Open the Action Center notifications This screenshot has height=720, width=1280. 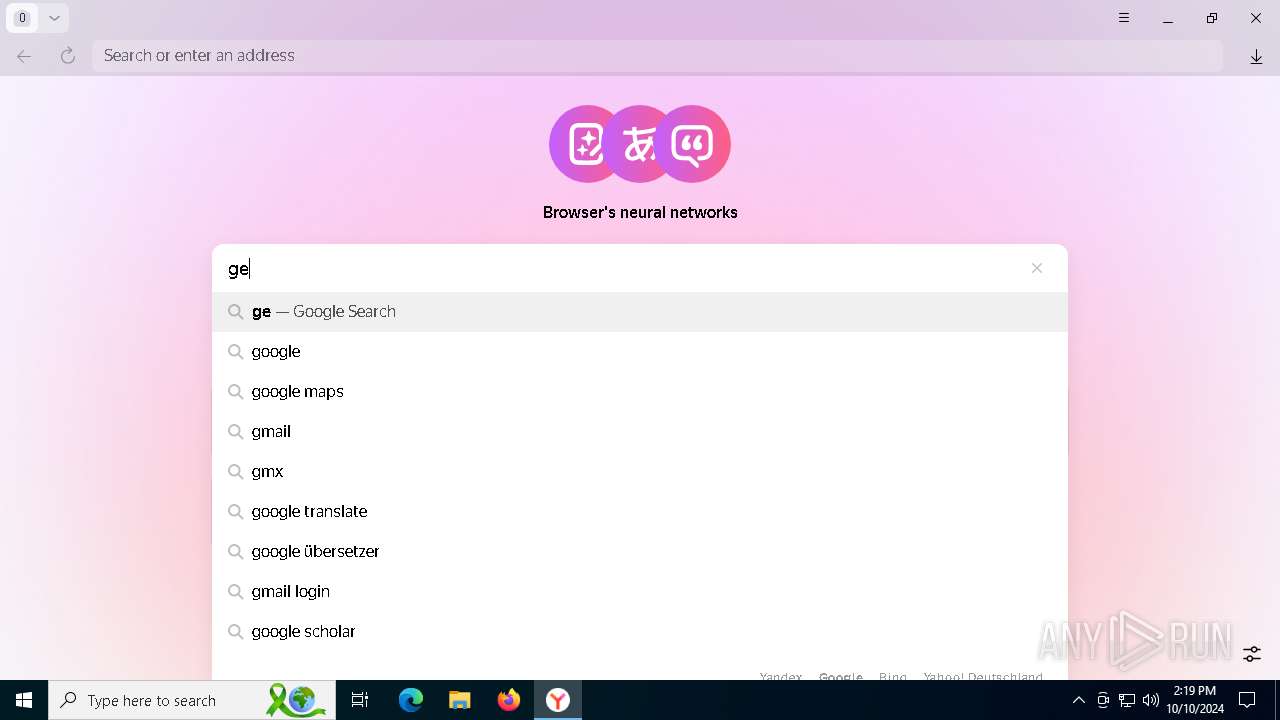click(x=1247, y=700)
